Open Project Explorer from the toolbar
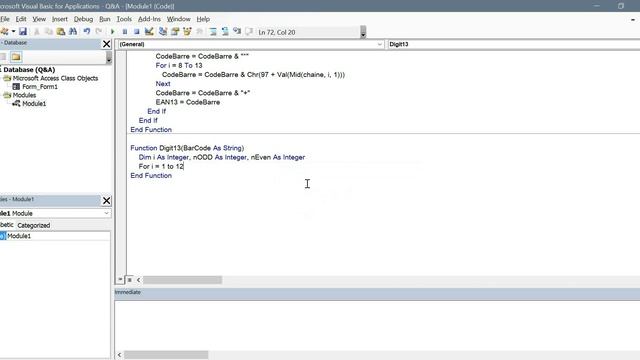The width and height of the screenshot is (640, 360). 162,31
